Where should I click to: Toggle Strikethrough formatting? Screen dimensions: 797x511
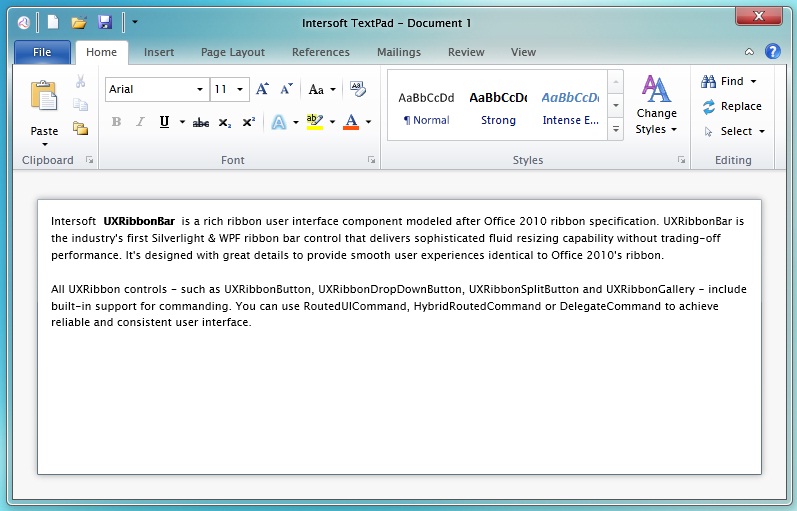tap(201, 123)
